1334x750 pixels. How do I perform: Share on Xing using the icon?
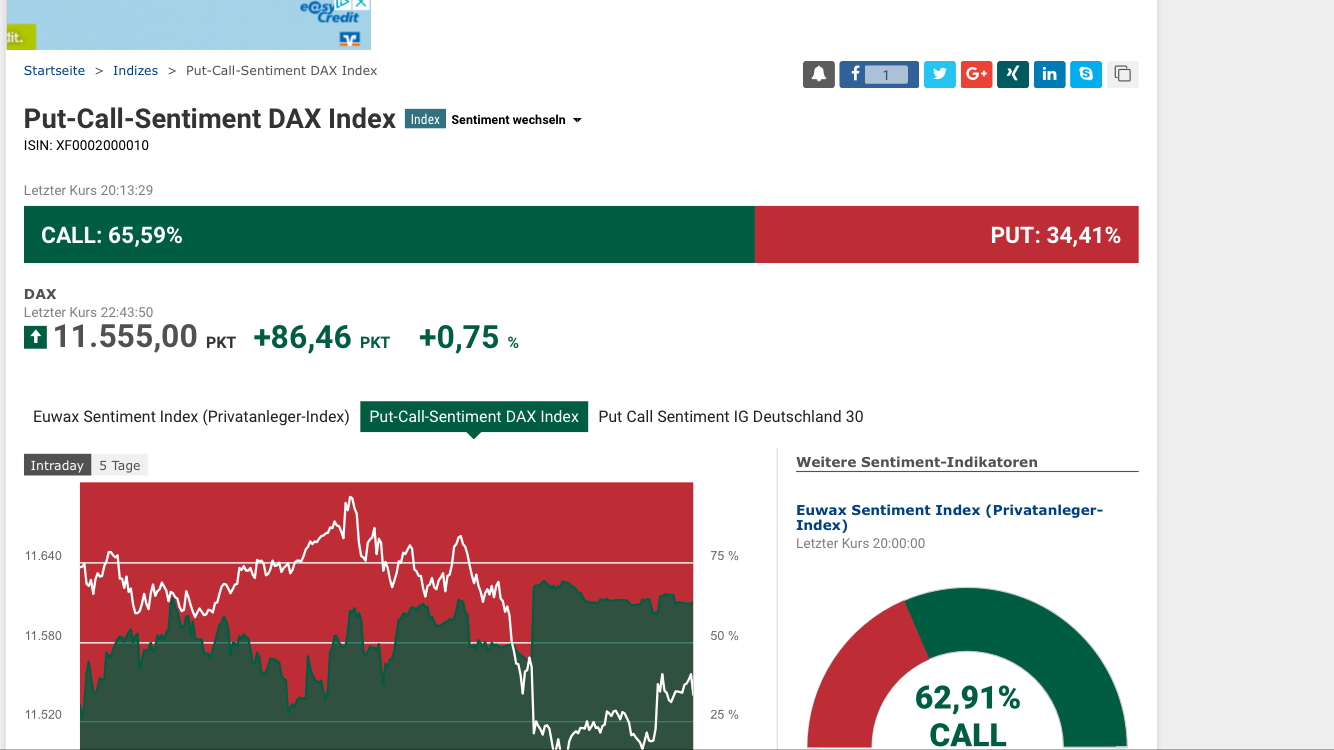tap(1012, 75)
